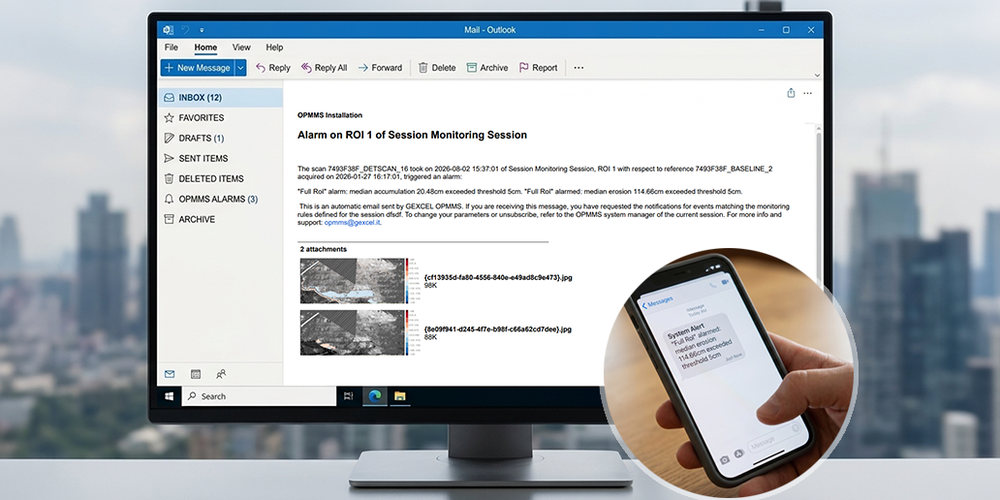The width and height of the screenshot is (1000, 500).
Task: Open the OPMMS Alarms (3) folder
Action: point(220,199)
